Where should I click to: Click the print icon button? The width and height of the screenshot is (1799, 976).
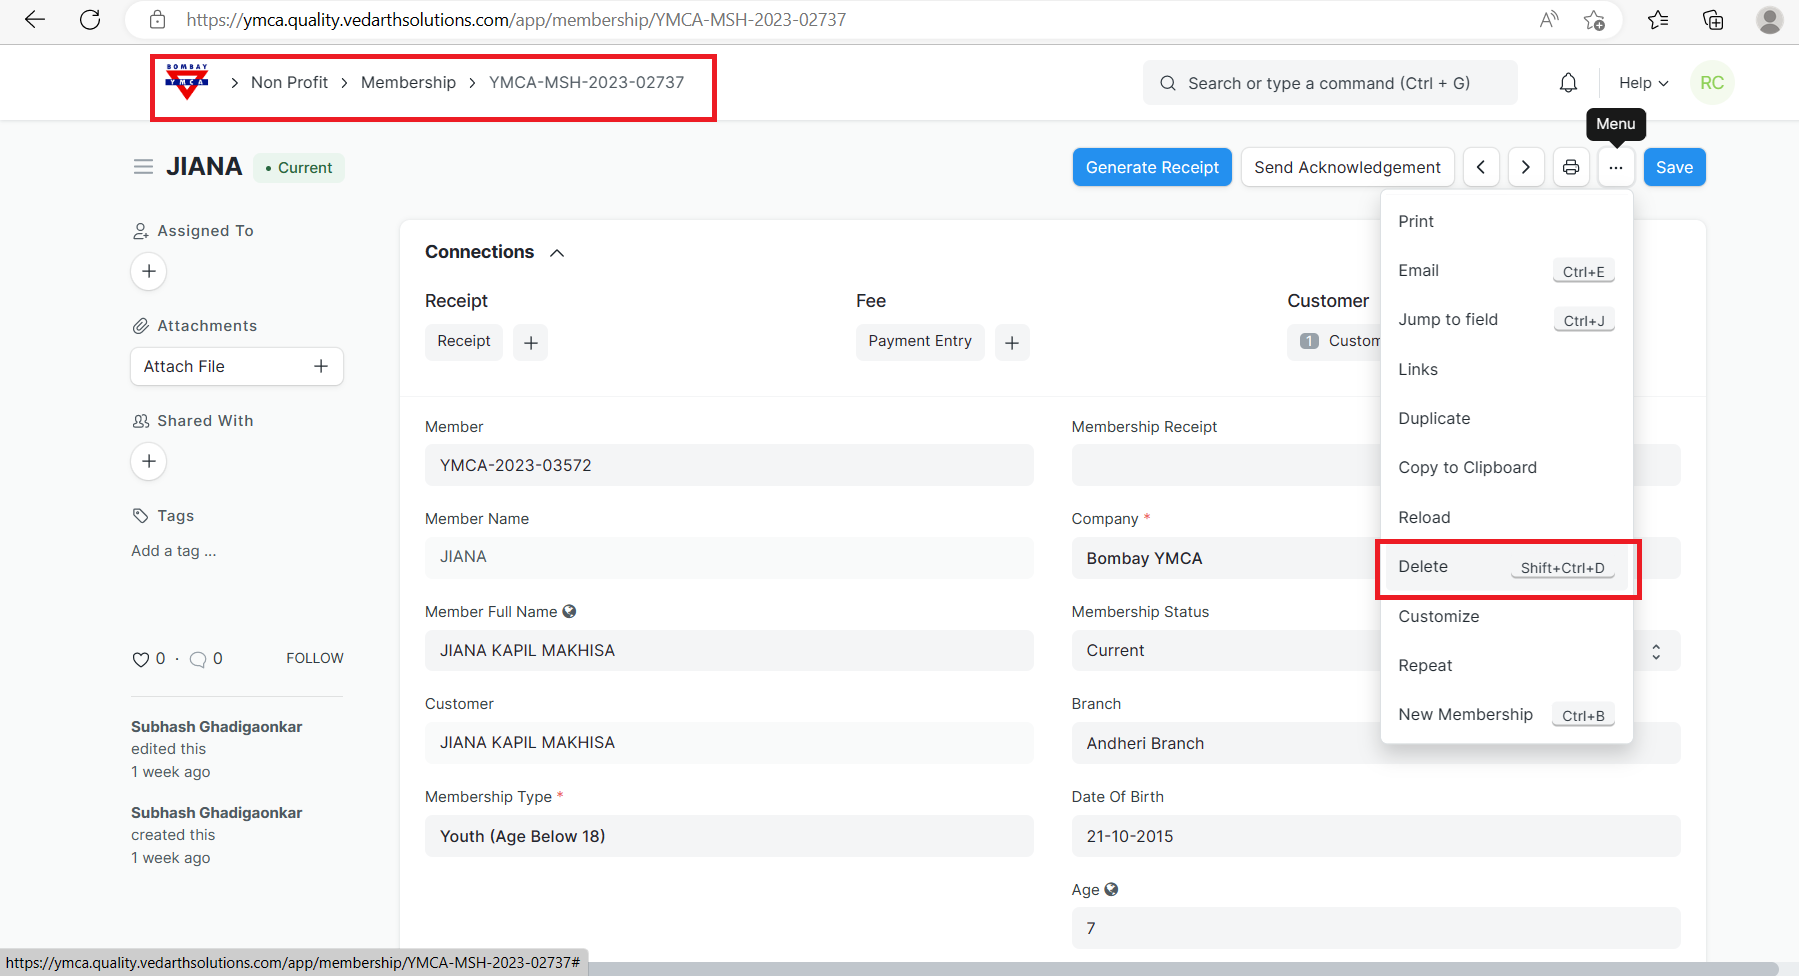(x=1571, y=167)
